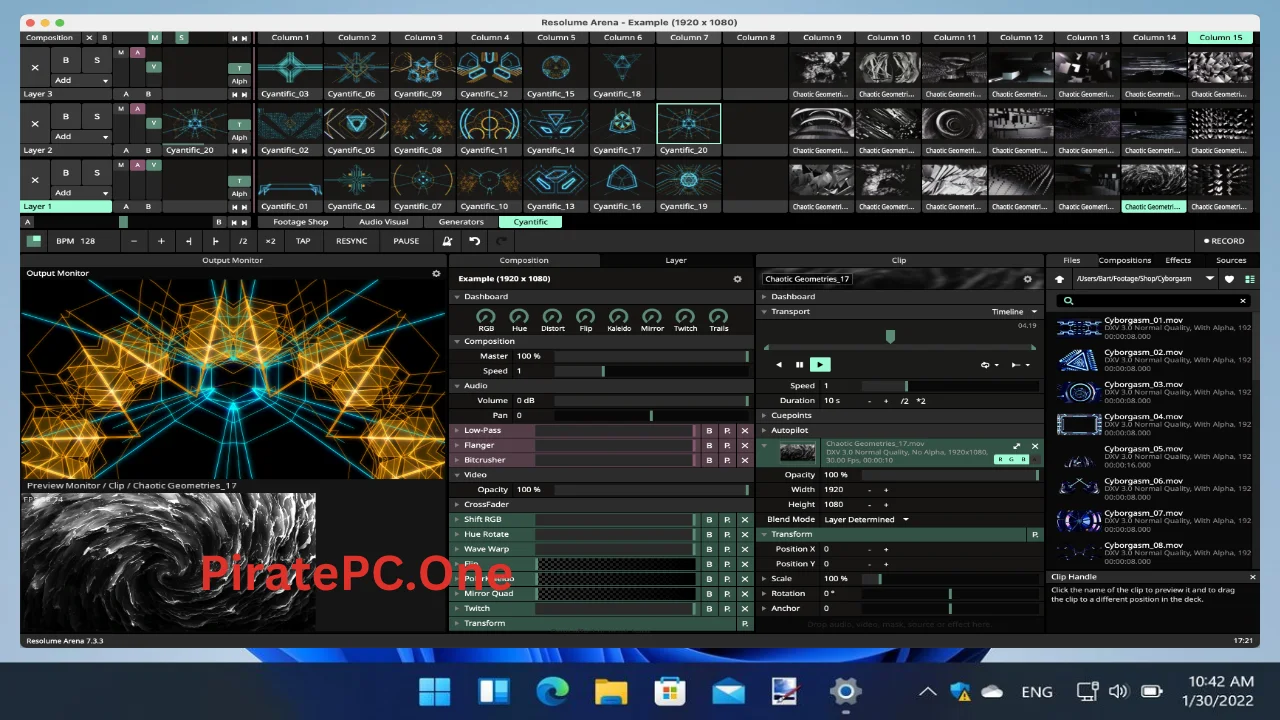Remove the Shift RGB effect with its X

[744, 520]
